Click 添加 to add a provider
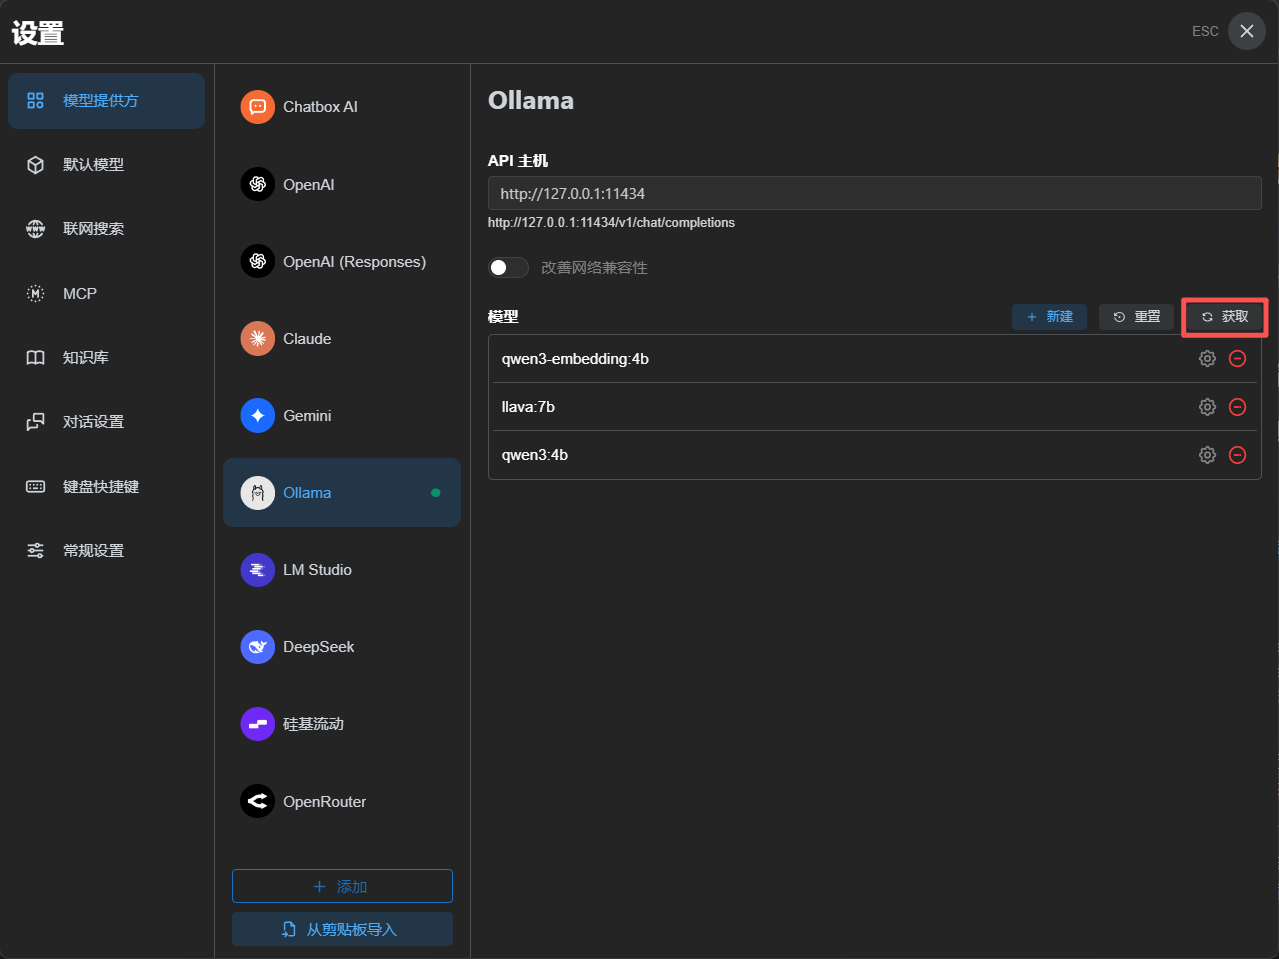This screenshot has height=959, width=1279. click(x=342, y=886)
